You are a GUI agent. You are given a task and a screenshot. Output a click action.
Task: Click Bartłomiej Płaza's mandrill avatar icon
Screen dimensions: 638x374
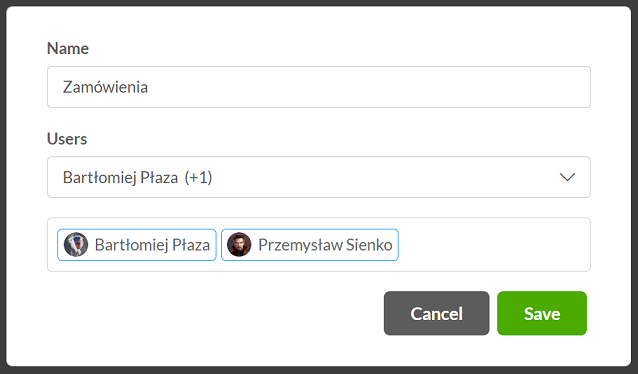[76, 245]
